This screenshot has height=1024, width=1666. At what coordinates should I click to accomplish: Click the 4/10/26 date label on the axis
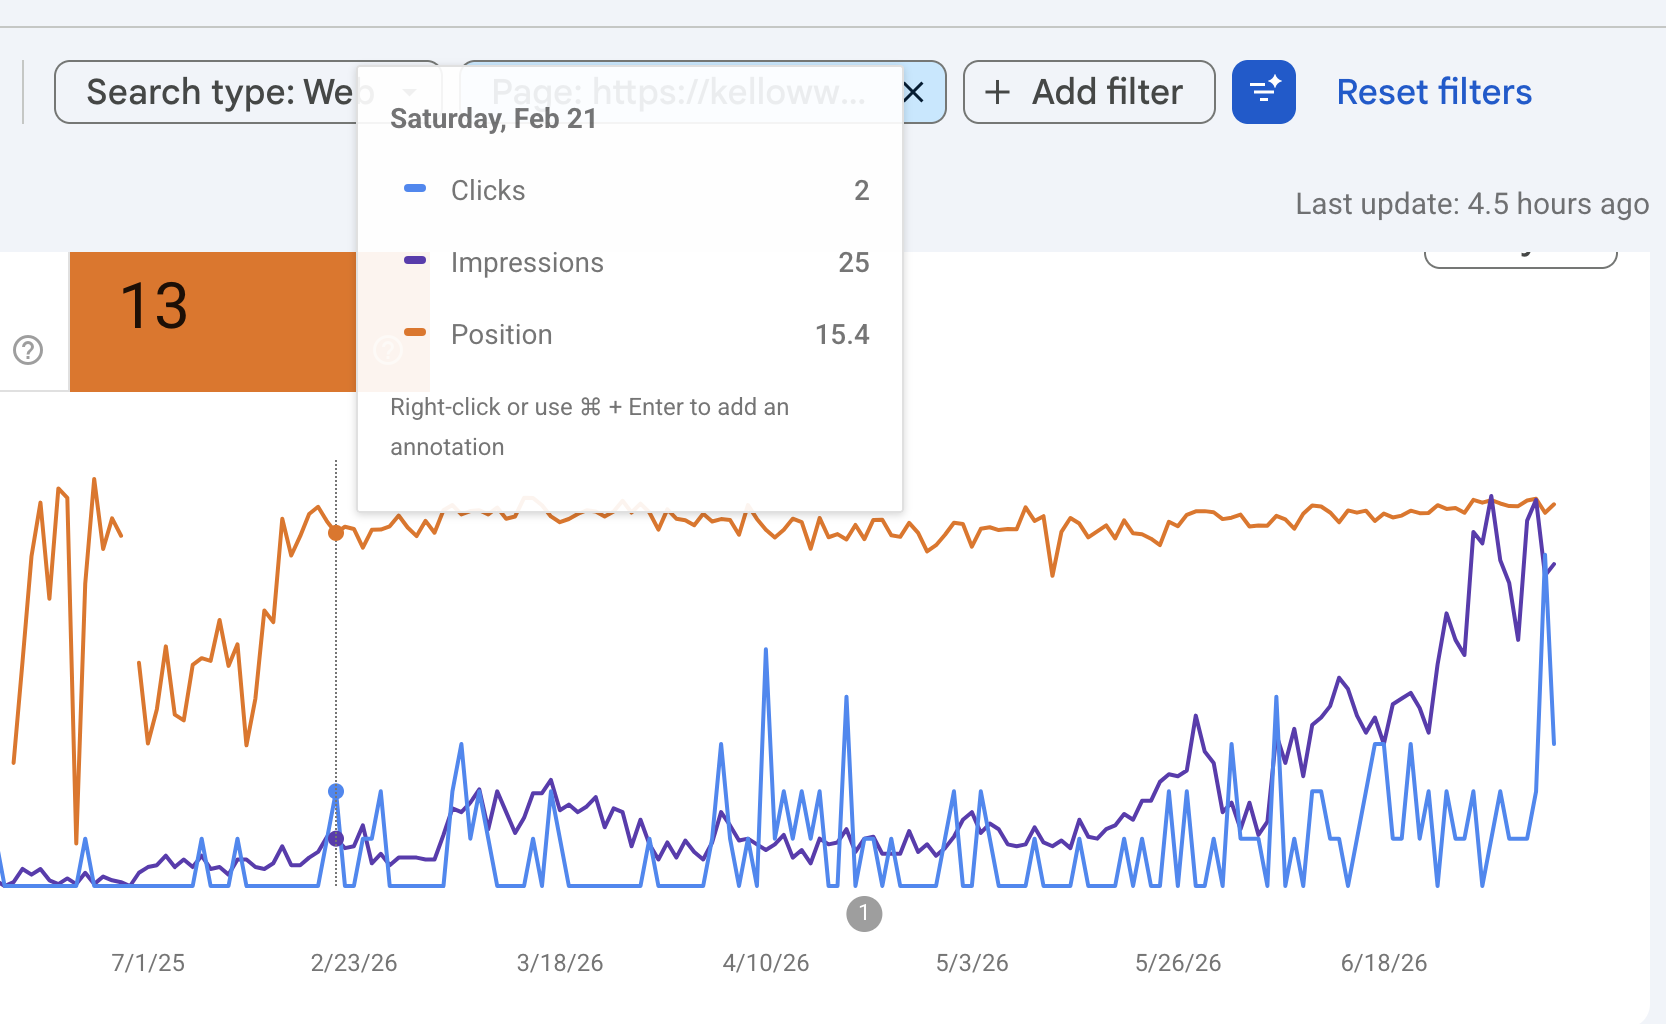pos(766,963)
